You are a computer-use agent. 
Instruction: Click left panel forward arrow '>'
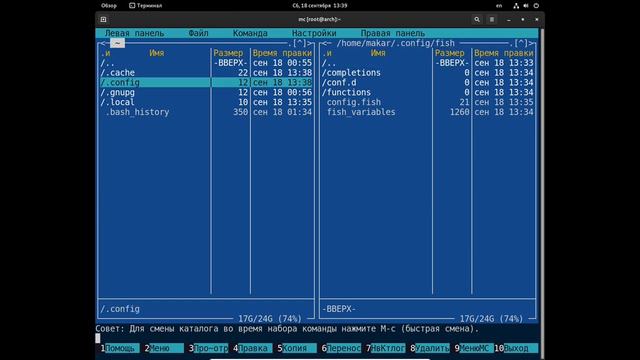310,43
